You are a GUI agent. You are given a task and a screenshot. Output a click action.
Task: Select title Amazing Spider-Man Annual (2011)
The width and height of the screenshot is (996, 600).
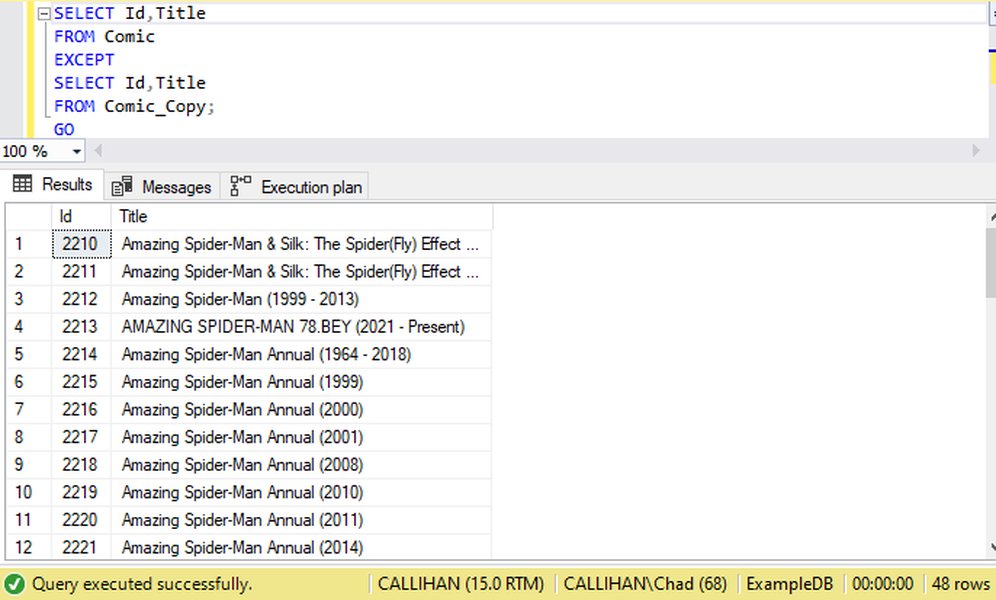click(x=301, y=520)
